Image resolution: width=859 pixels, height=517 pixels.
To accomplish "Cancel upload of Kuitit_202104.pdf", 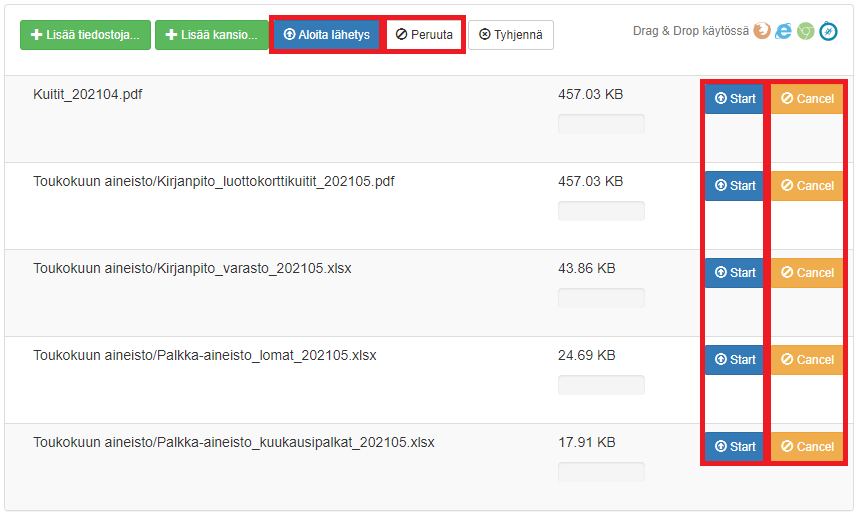I will coord(807,99).
